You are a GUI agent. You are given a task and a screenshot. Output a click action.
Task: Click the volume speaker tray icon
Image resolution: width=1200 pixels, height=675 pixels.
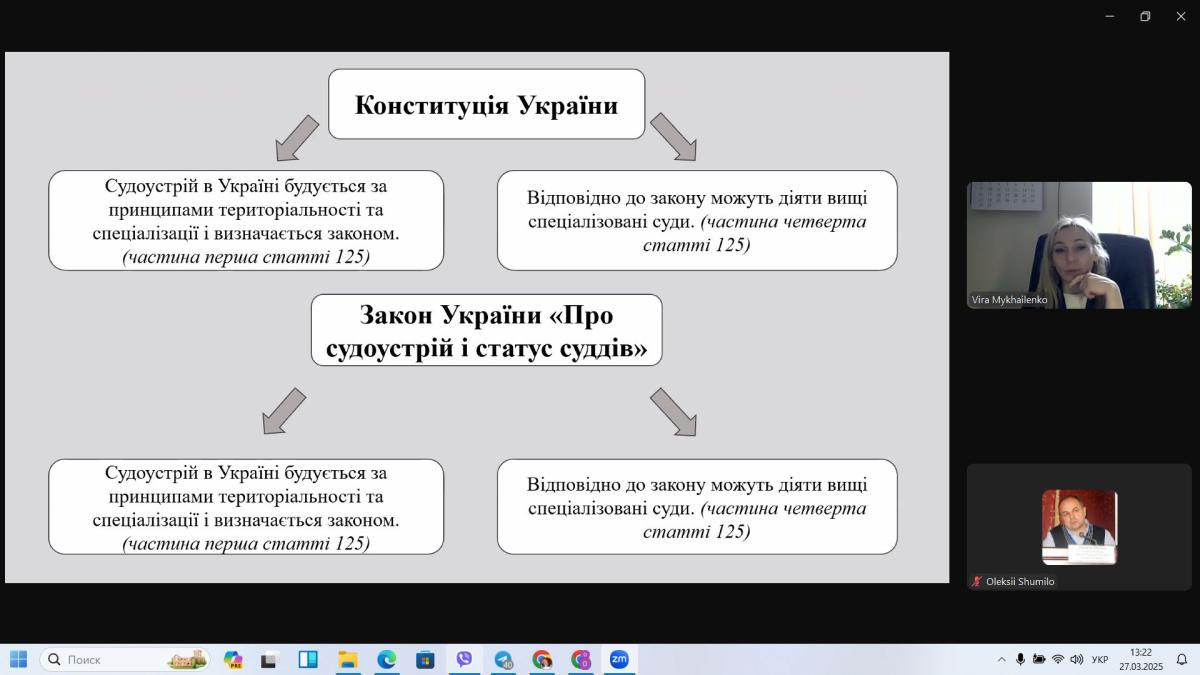(x=1077, y=659)
